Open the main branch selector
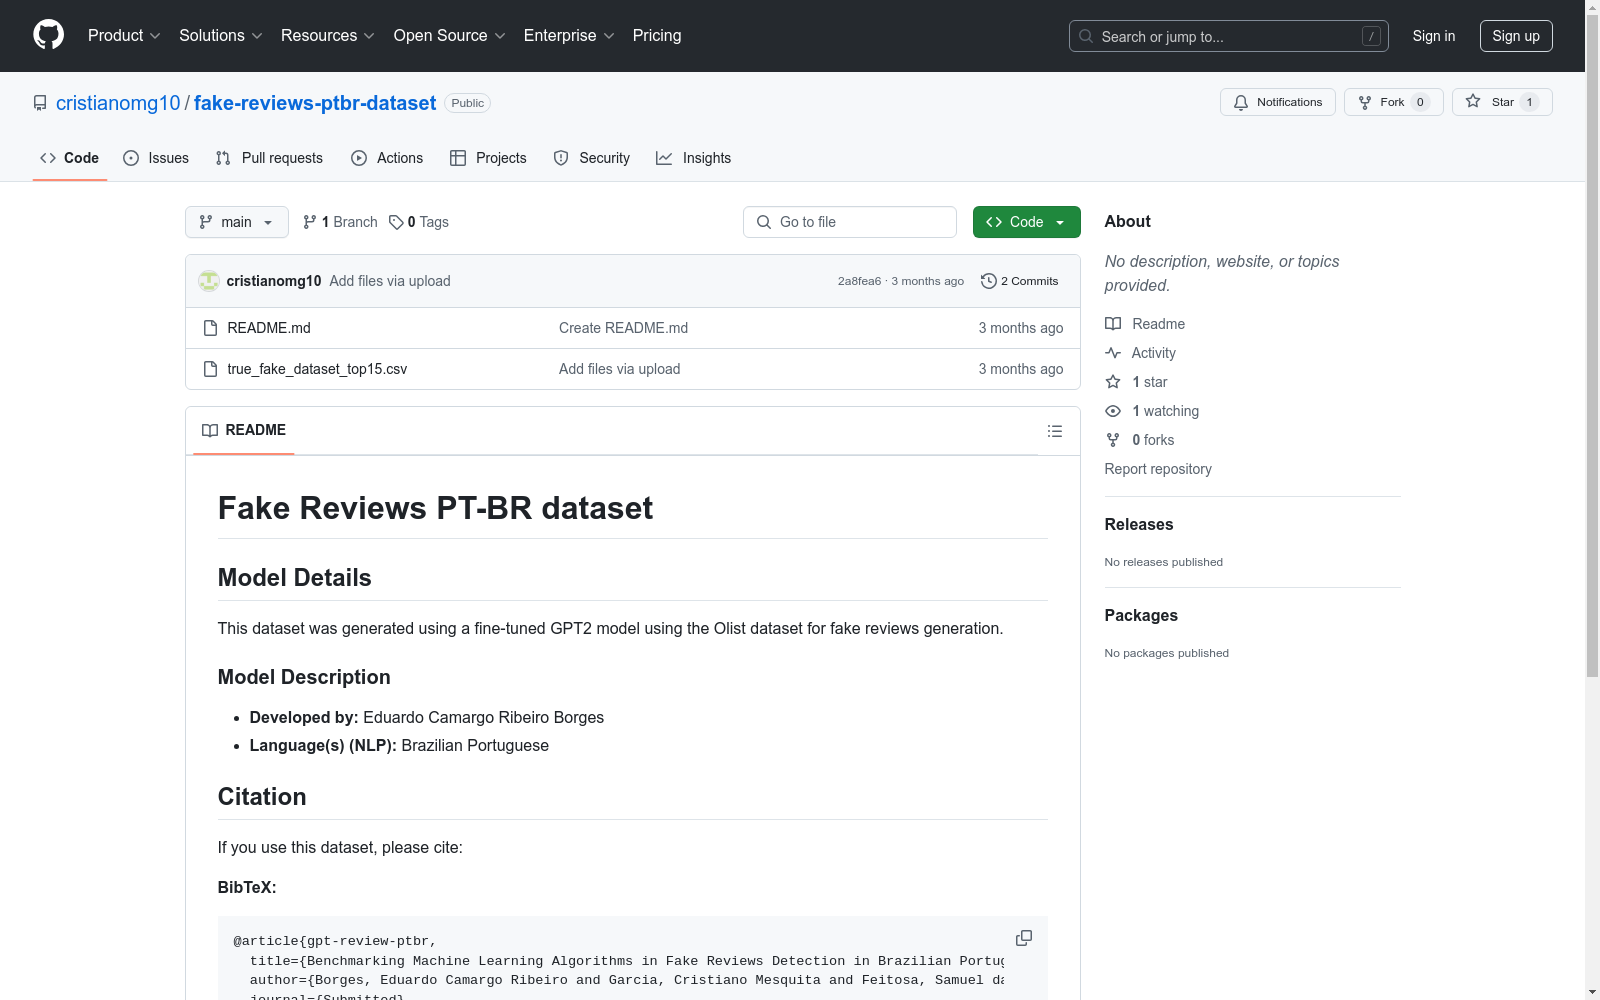 pyautogui.click(x=237, y=222)
